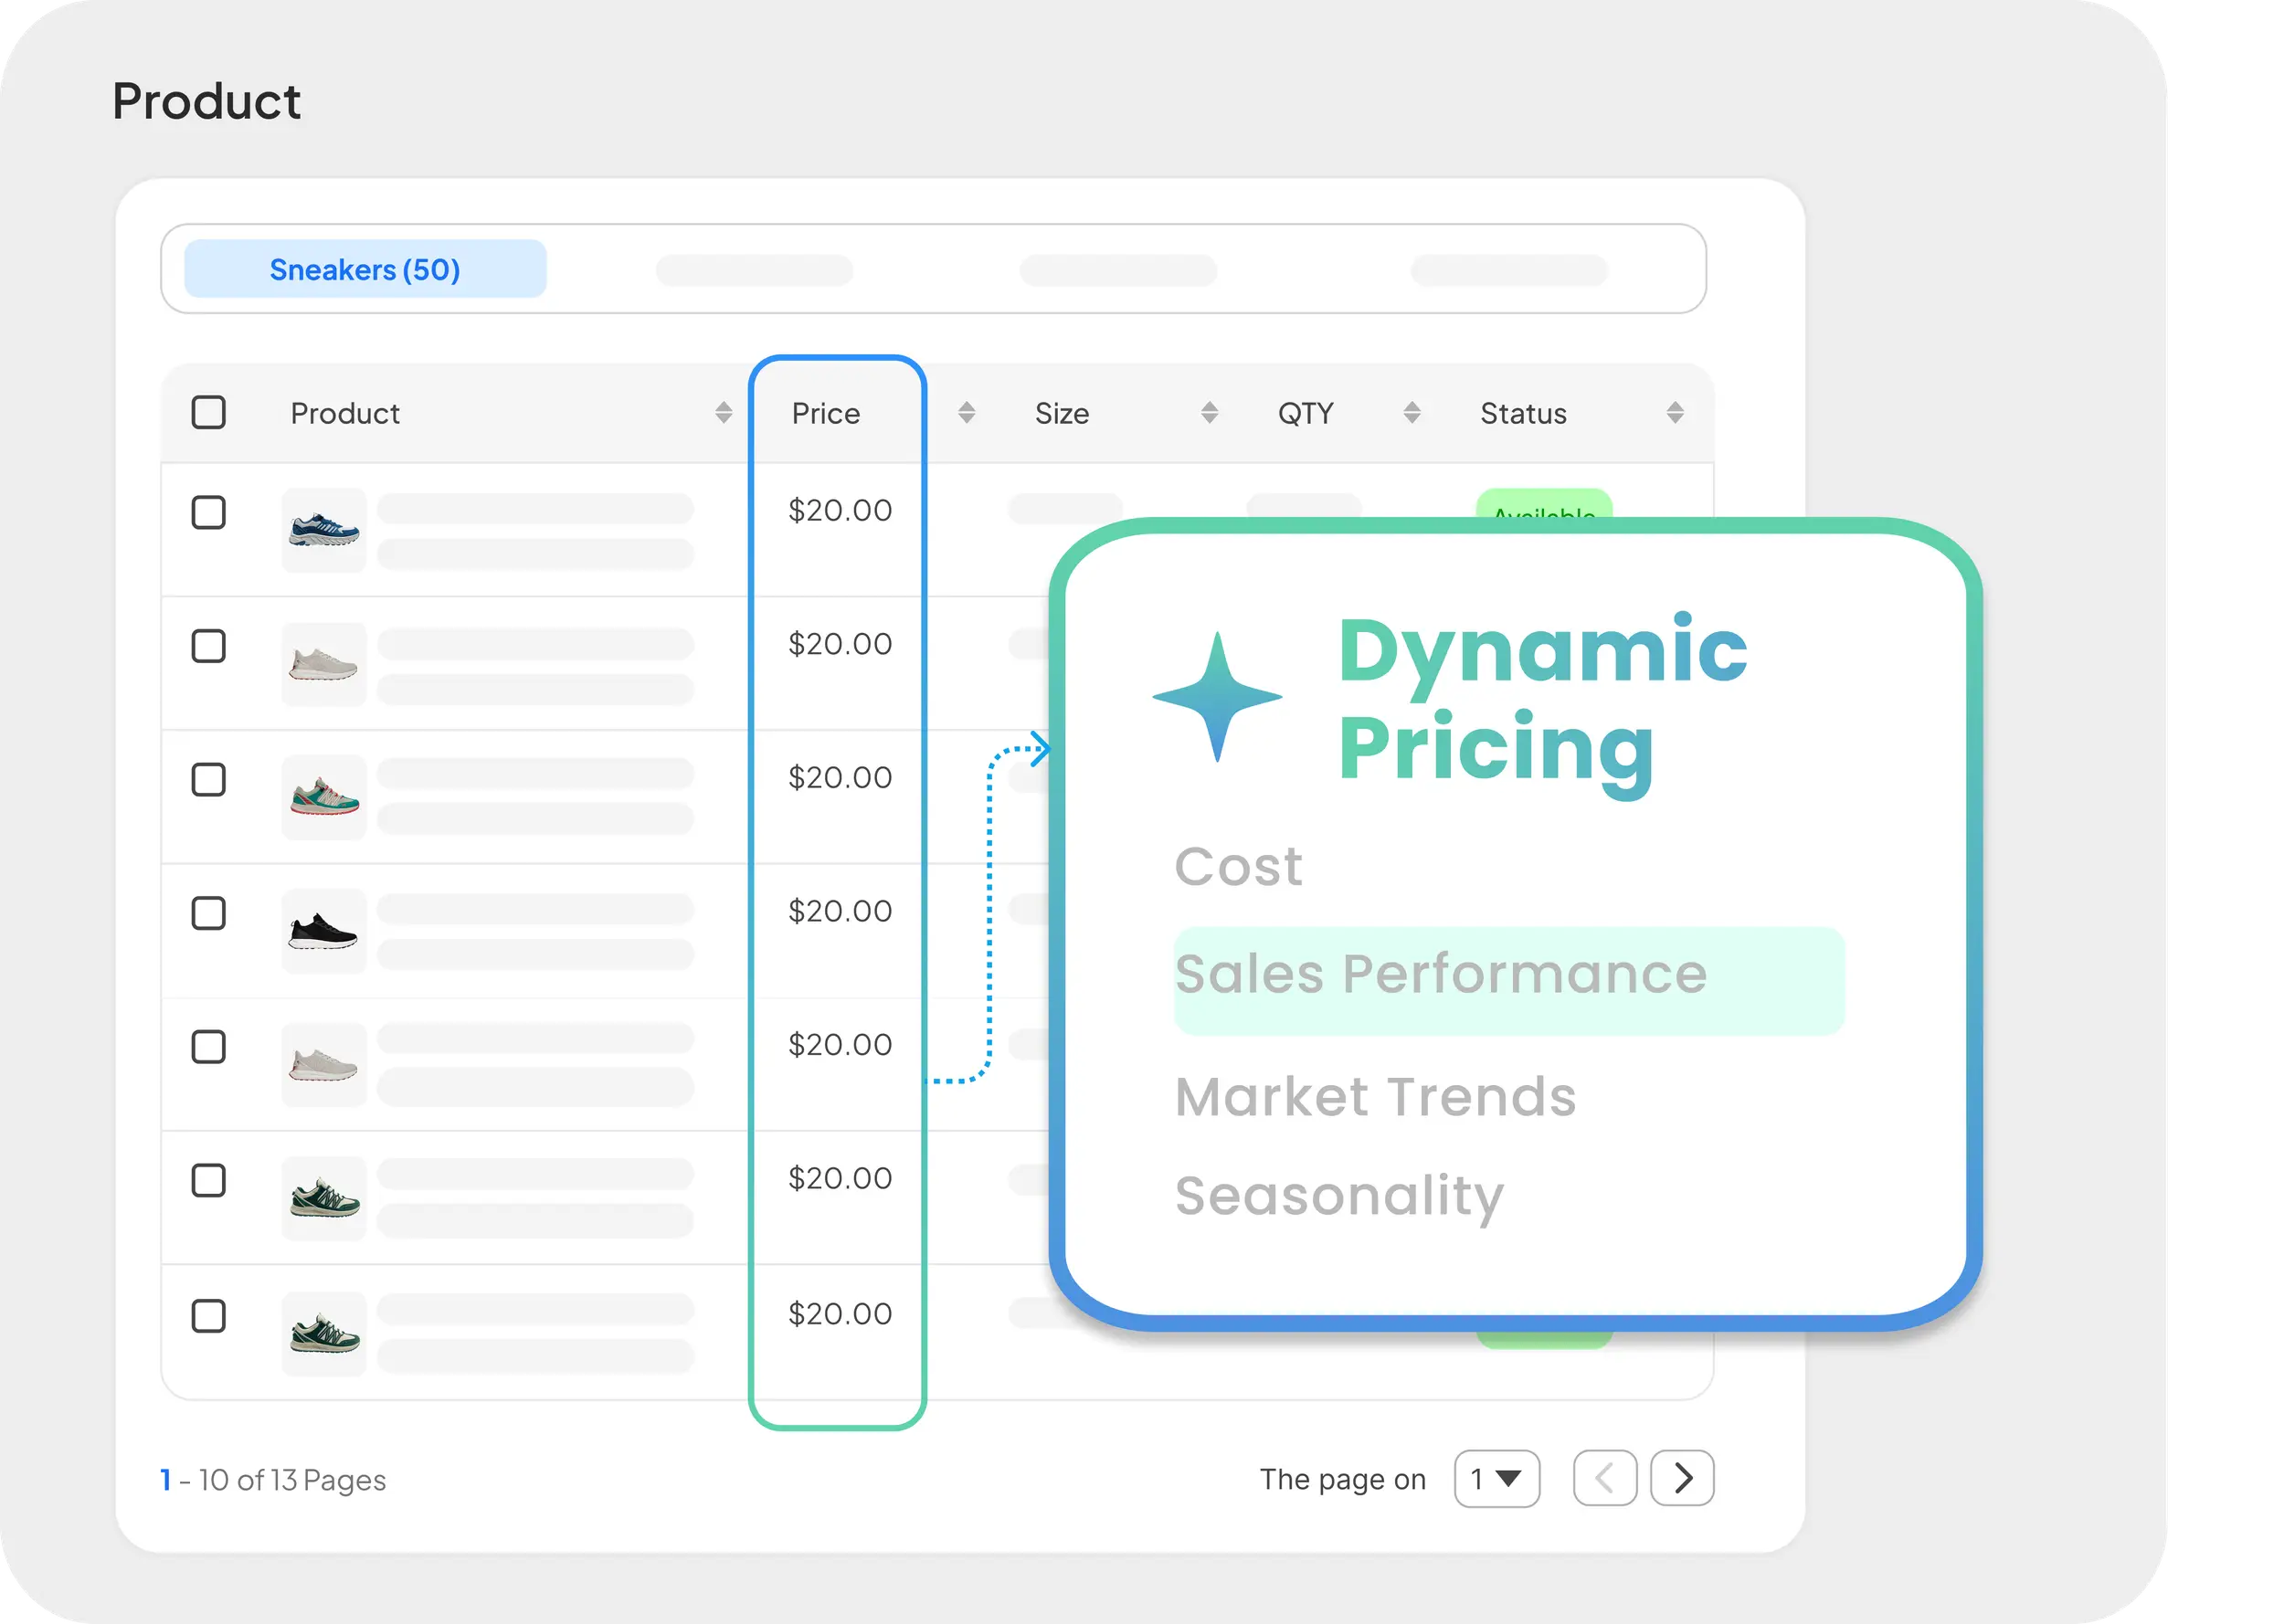Select the Seasonality pricing factor

tap(1338, 1195)
